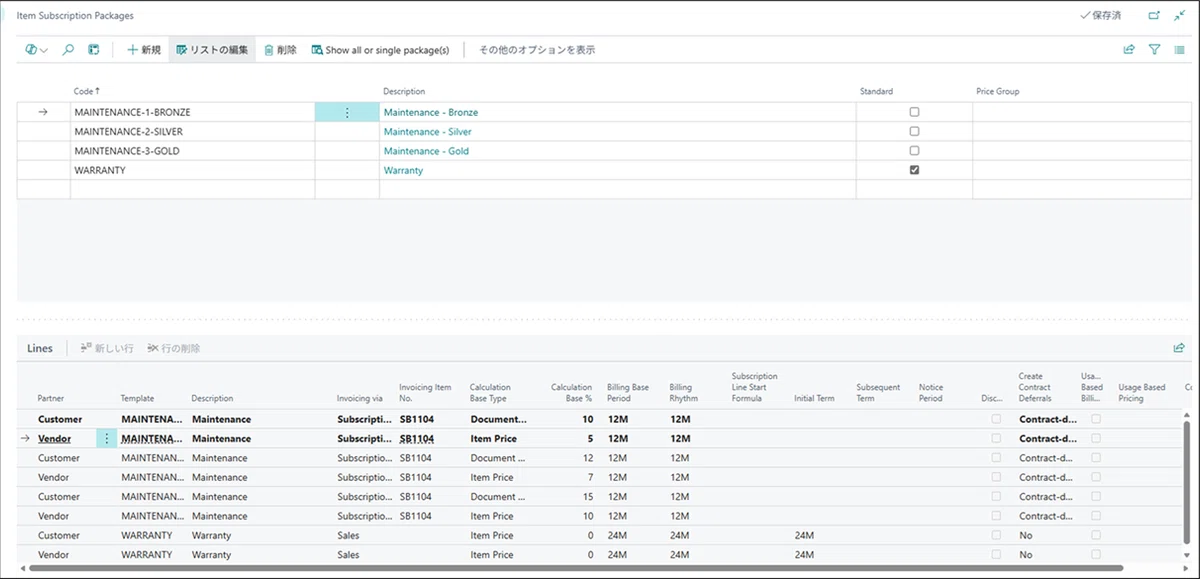Open row menu for bold Vendor line
1200x579 pixels.
107,438
